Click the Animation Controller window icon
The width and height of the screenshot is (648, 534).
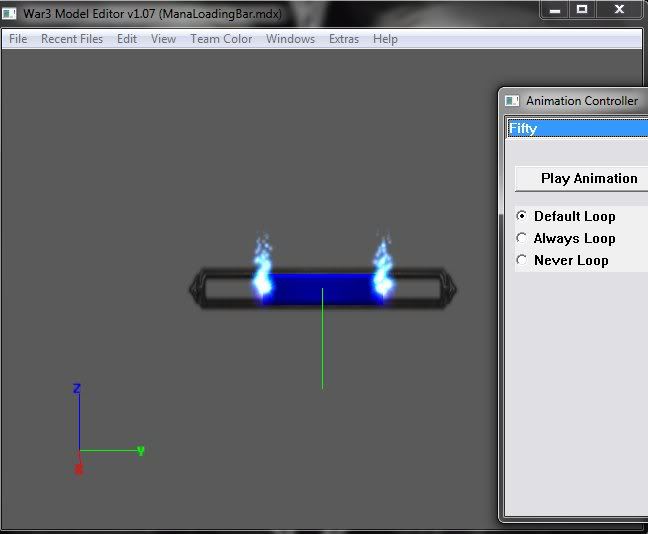click(512, 100)
